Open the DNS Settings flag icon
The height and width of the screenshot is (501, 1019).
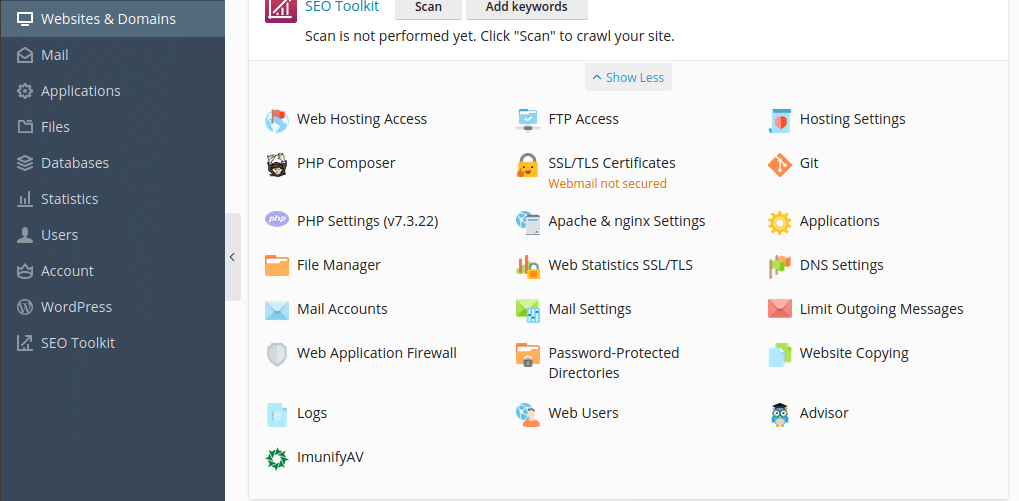[779, 266]
